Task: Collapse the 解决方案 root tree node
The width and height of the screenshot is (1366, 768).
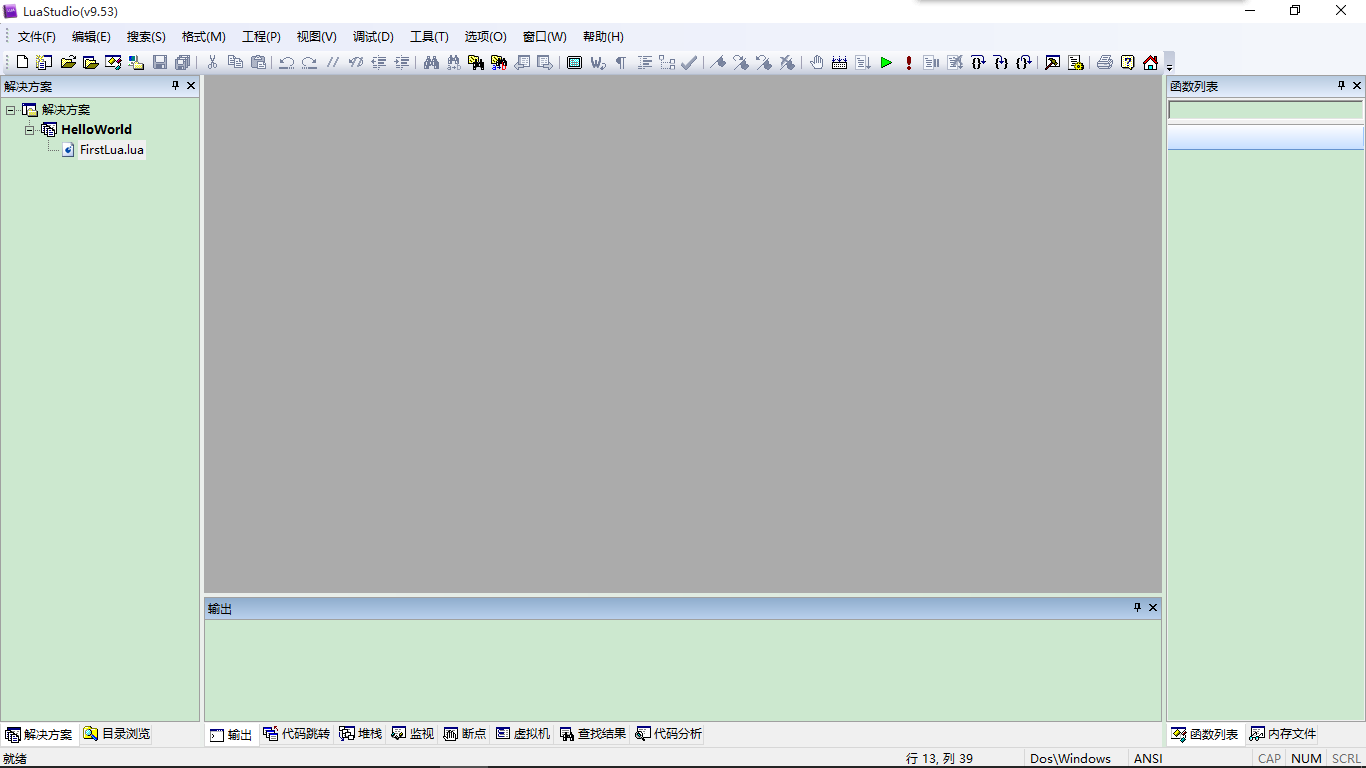Action: coord(11,110)
